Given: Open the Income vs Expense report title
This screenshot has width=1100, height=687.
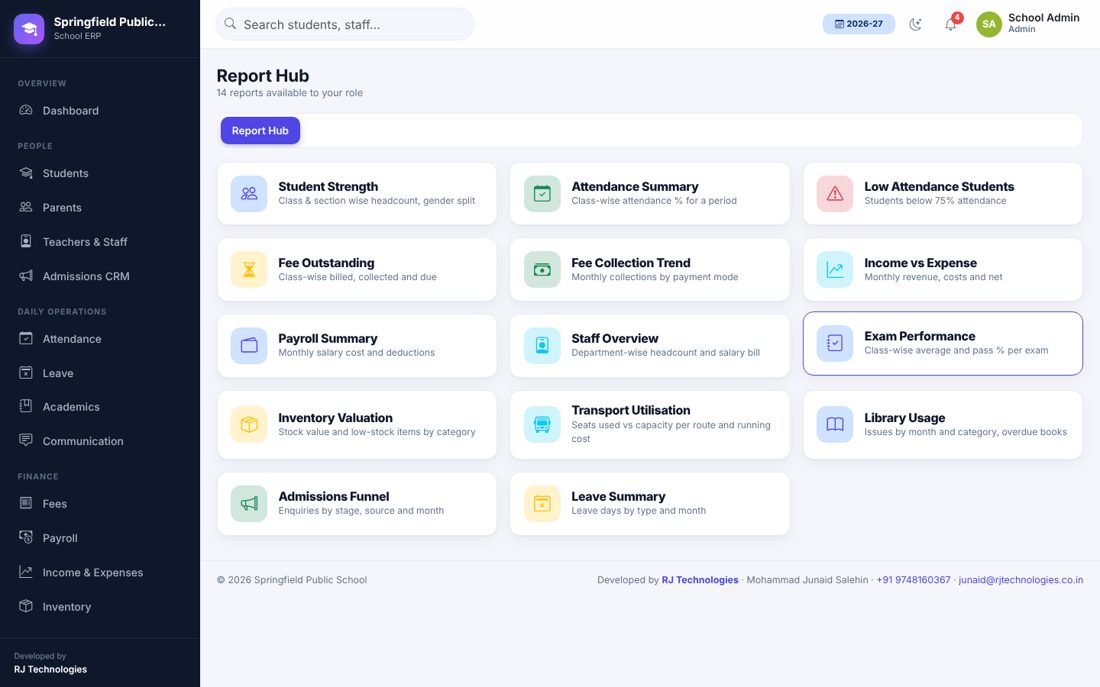Looking at the screenshot, I should tap(920, 262).
